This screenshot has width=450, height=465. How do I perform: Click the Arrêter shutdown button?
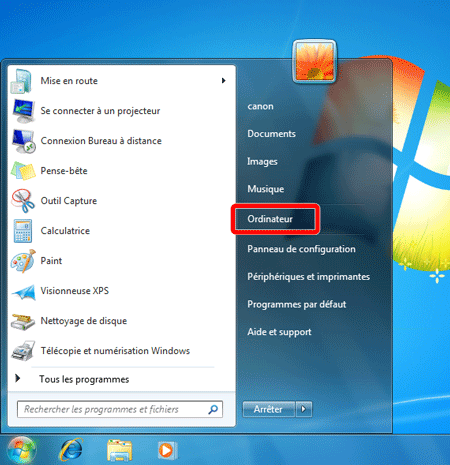click(x=269, y=409)
